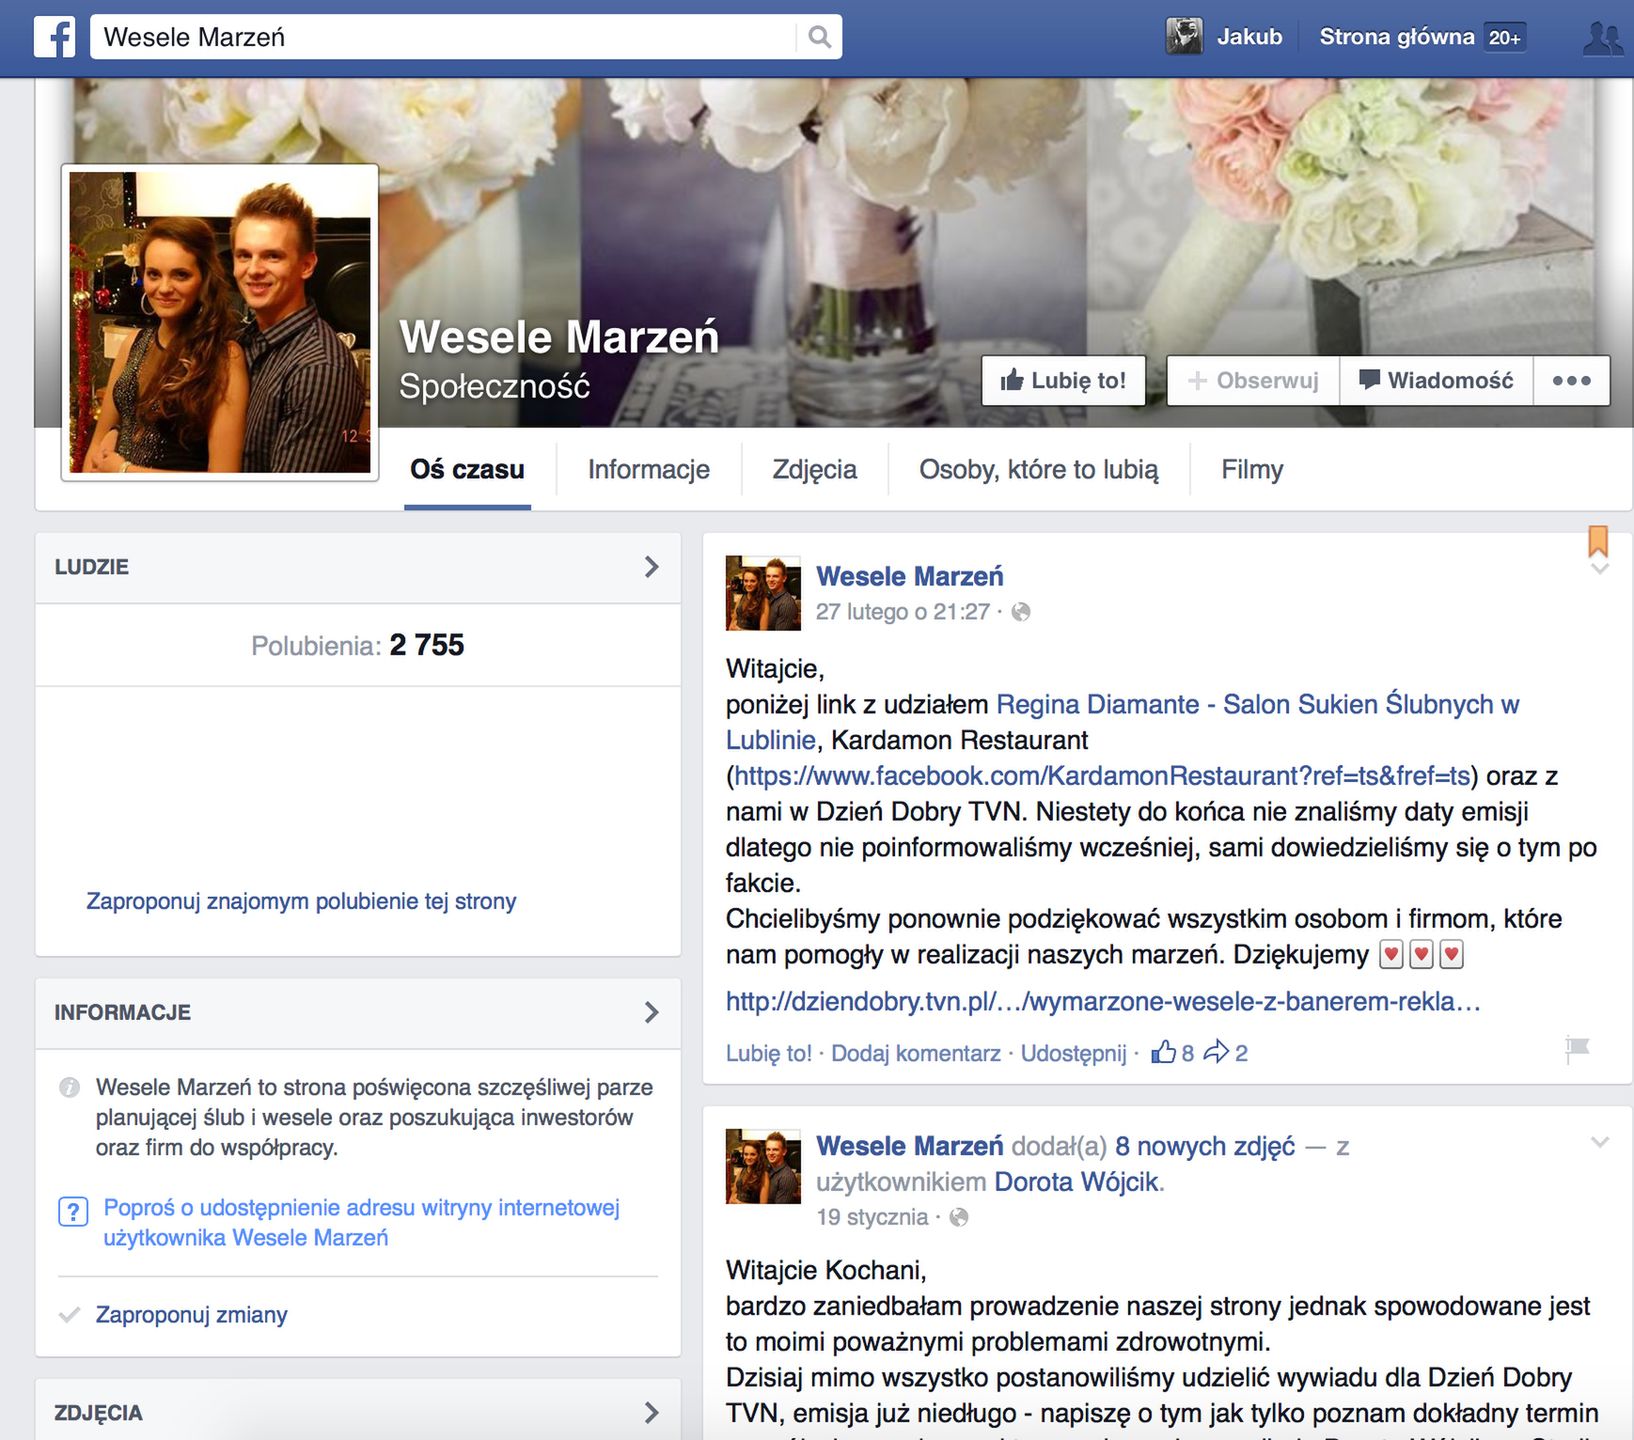This screenshot has height=1440, width=1634.
Task: Click the second post author thumbnail
Action: coord(763,1166)
